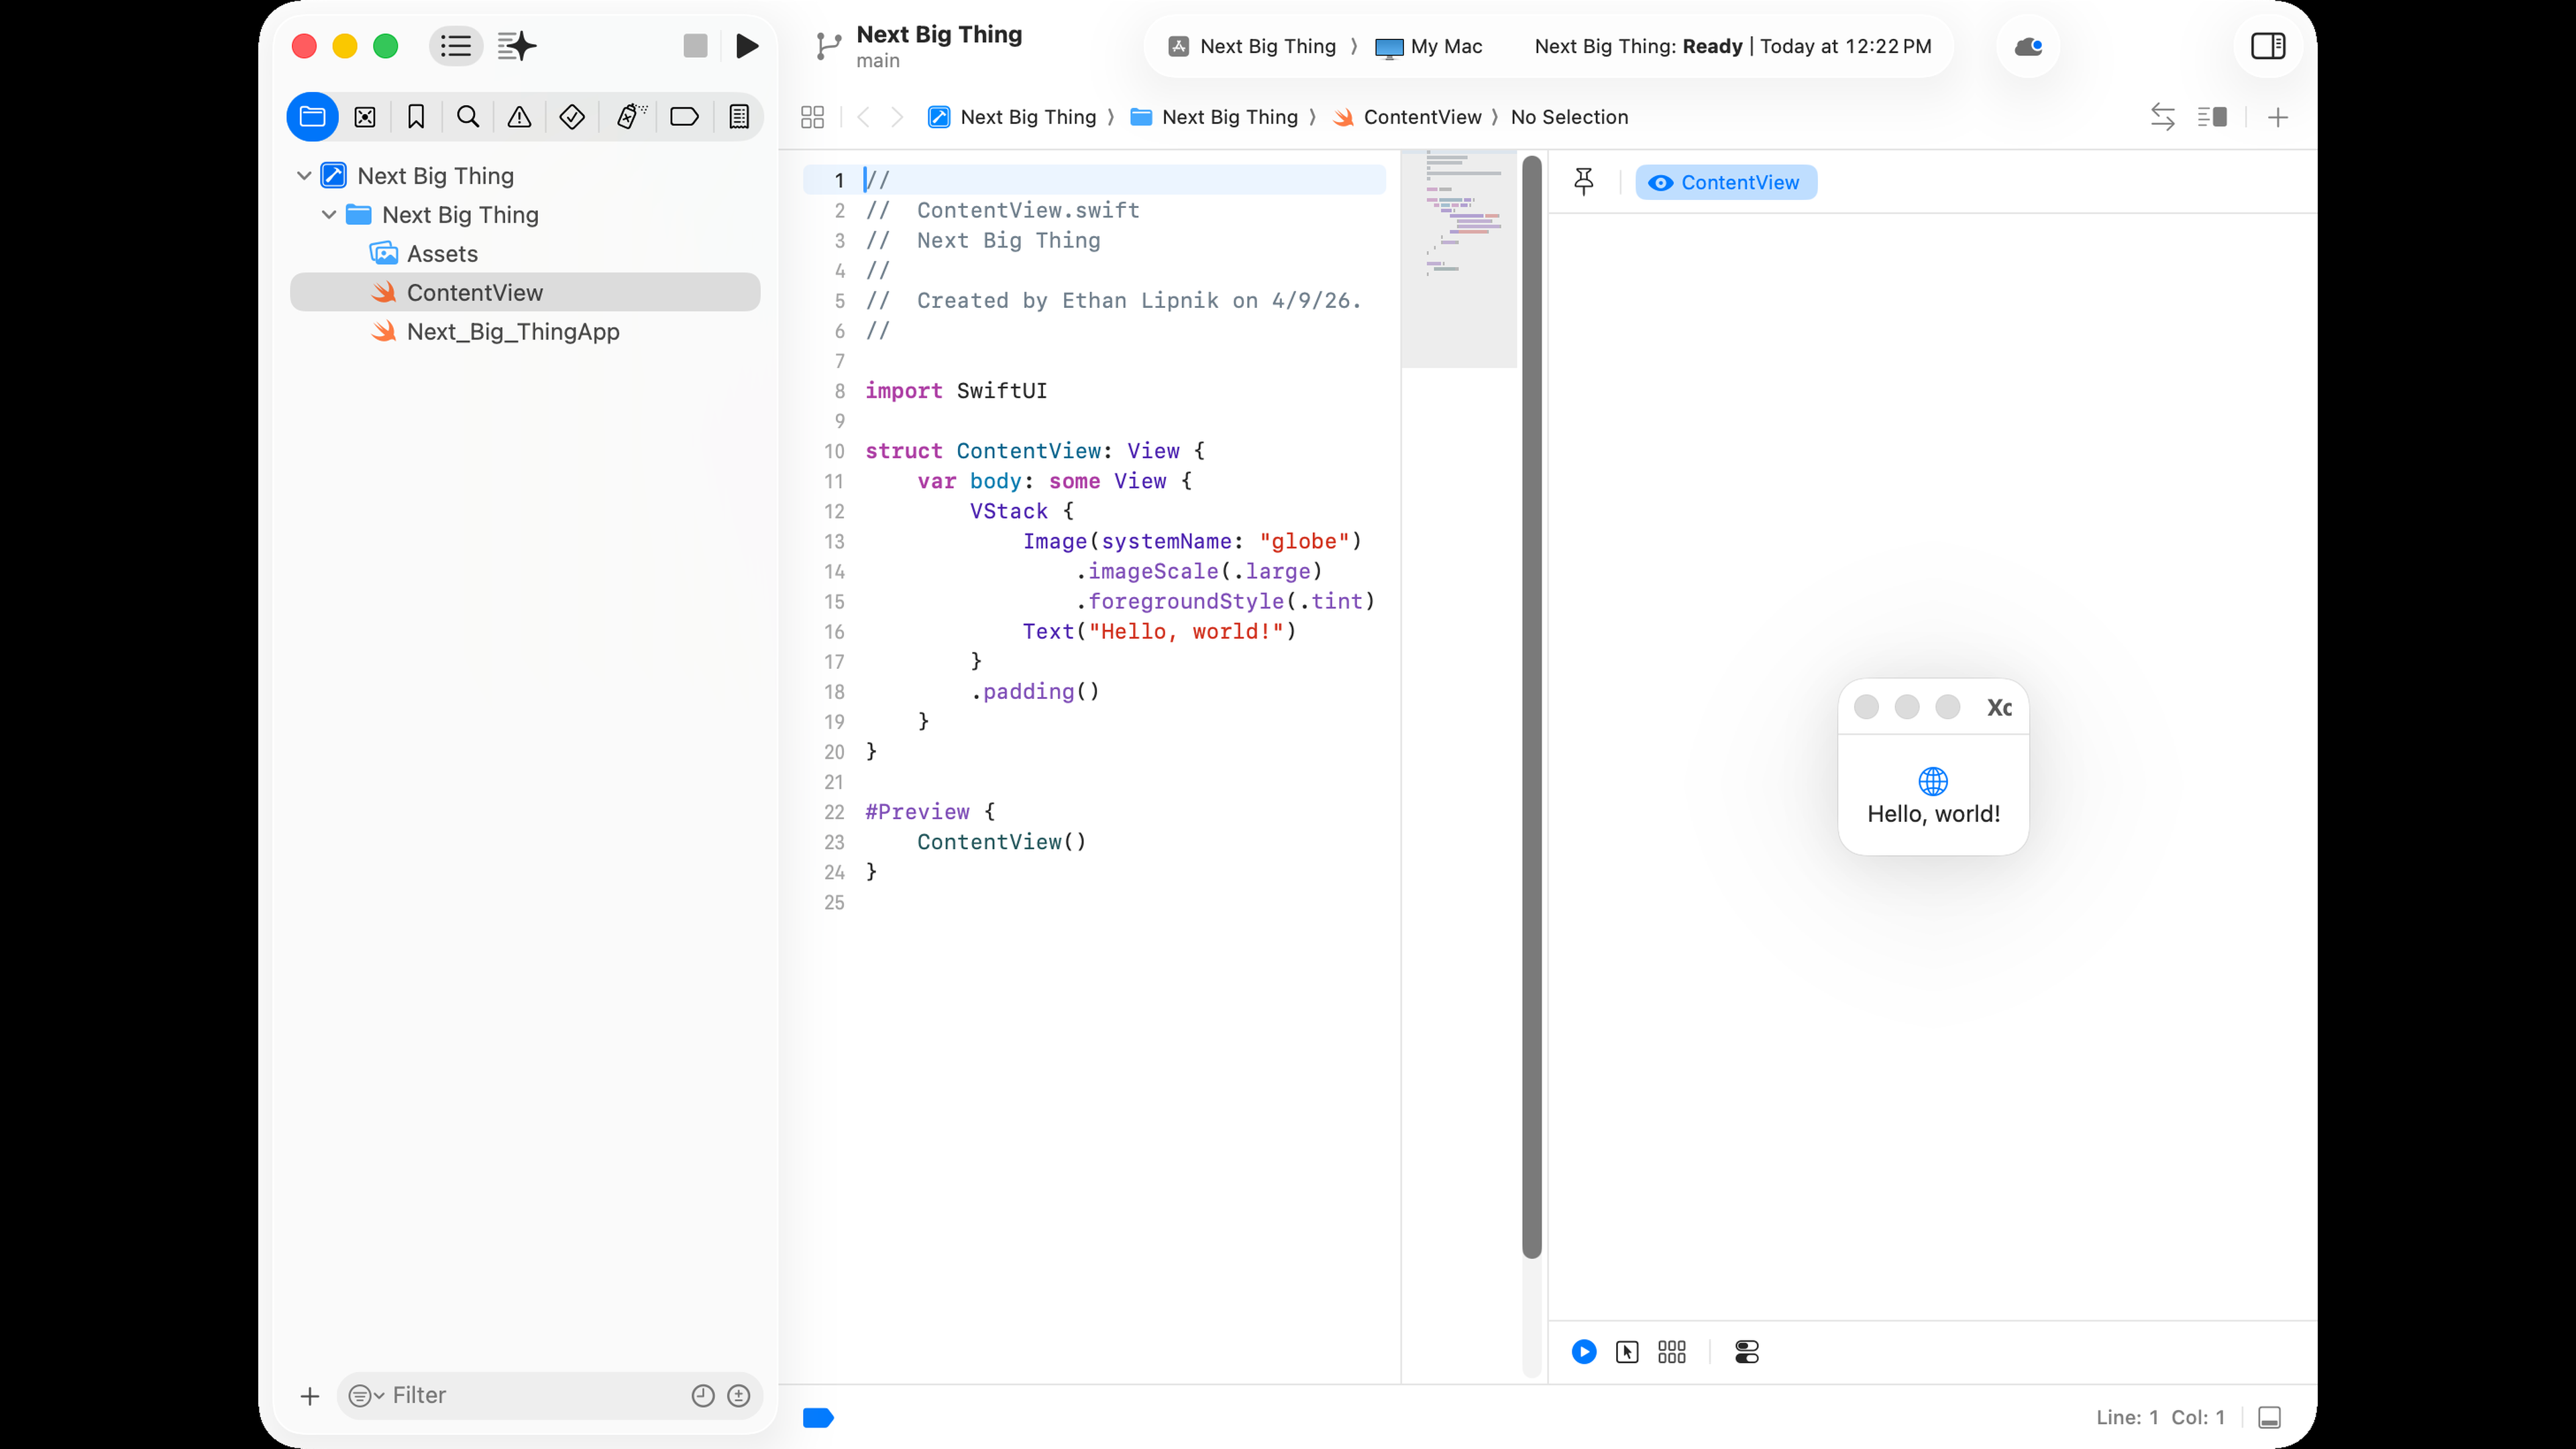Screen dimensions: 2576x1449
Task: Toggle the inspector panel on the right
Action: [2268, 46]
